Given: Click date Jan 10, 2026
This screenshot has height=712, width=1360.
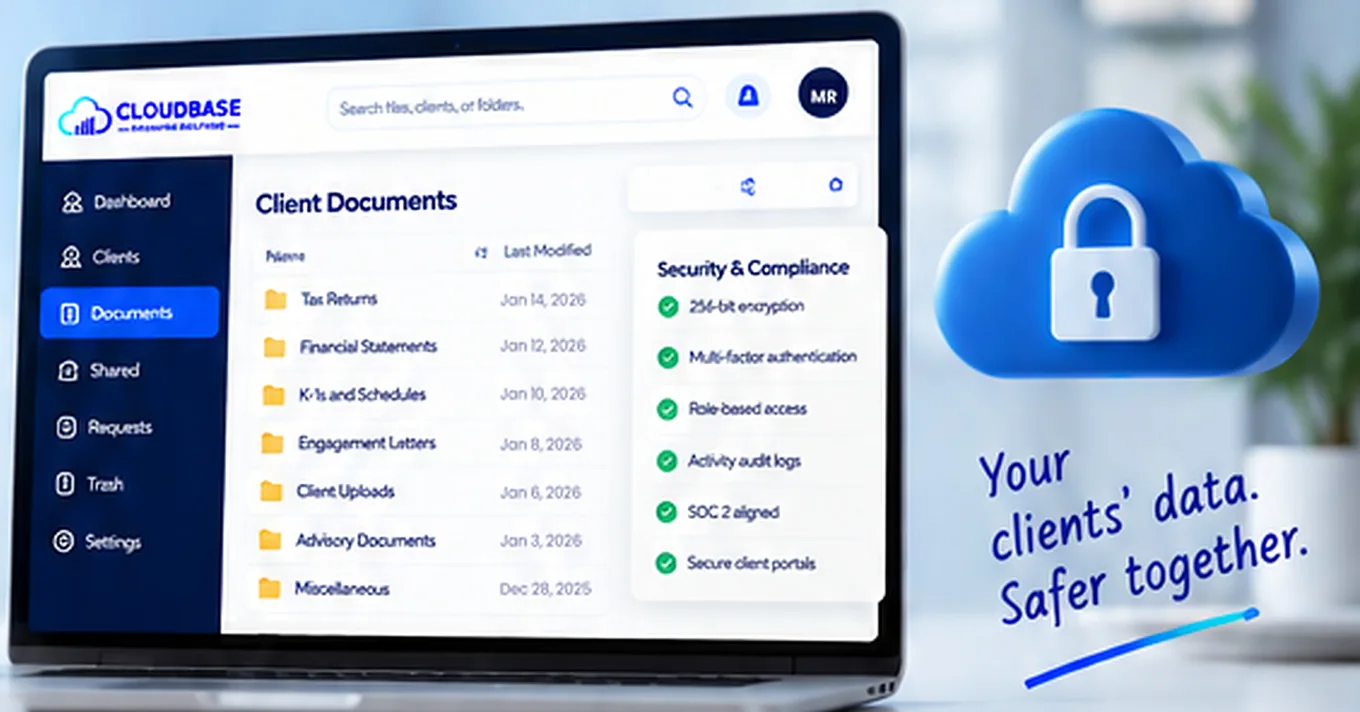Looking at the screenshot, I should click(x=542, y=395).
